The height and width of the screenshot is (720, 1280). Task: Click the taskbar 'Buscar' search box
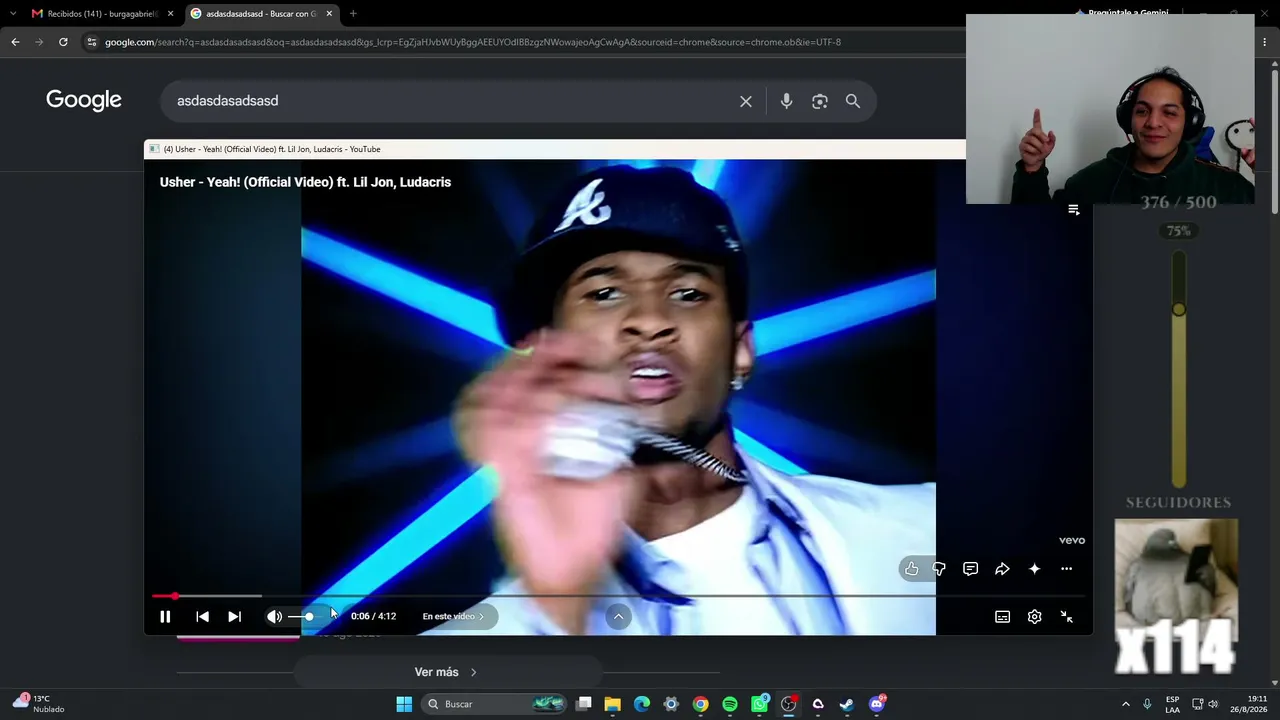click(493, 704)
